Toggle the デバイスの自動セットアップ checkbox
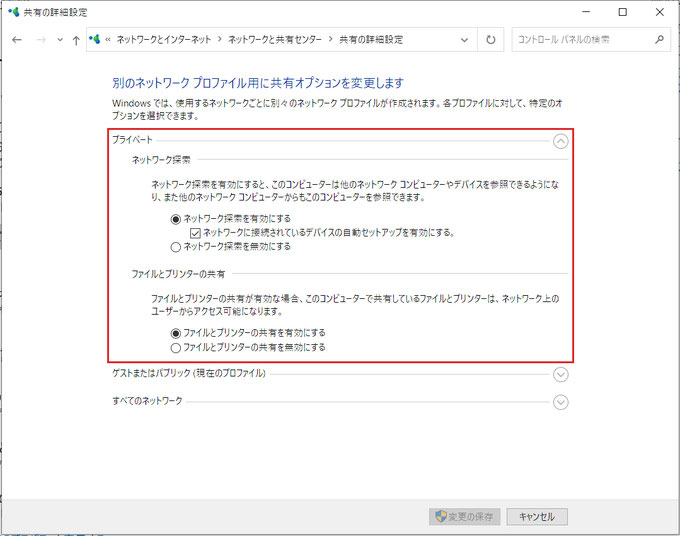680x536 pixels. point(195,233)
